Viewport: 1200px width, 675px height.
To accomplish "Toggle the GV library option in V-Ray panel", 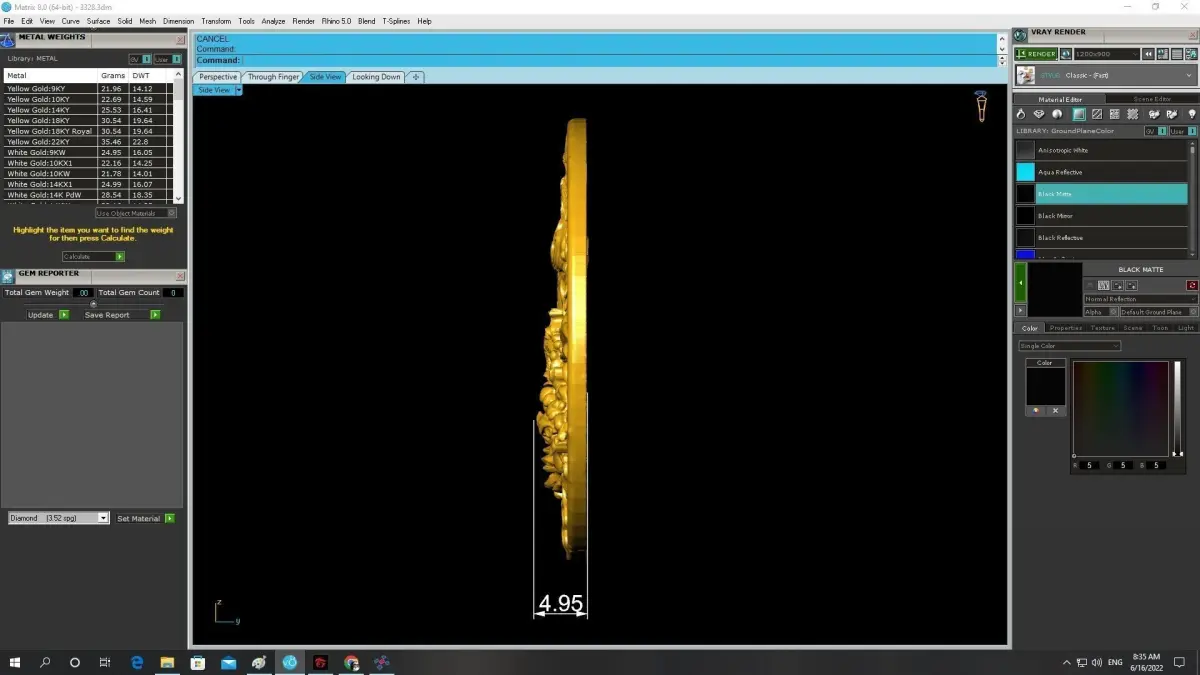I will point(1155,131).
